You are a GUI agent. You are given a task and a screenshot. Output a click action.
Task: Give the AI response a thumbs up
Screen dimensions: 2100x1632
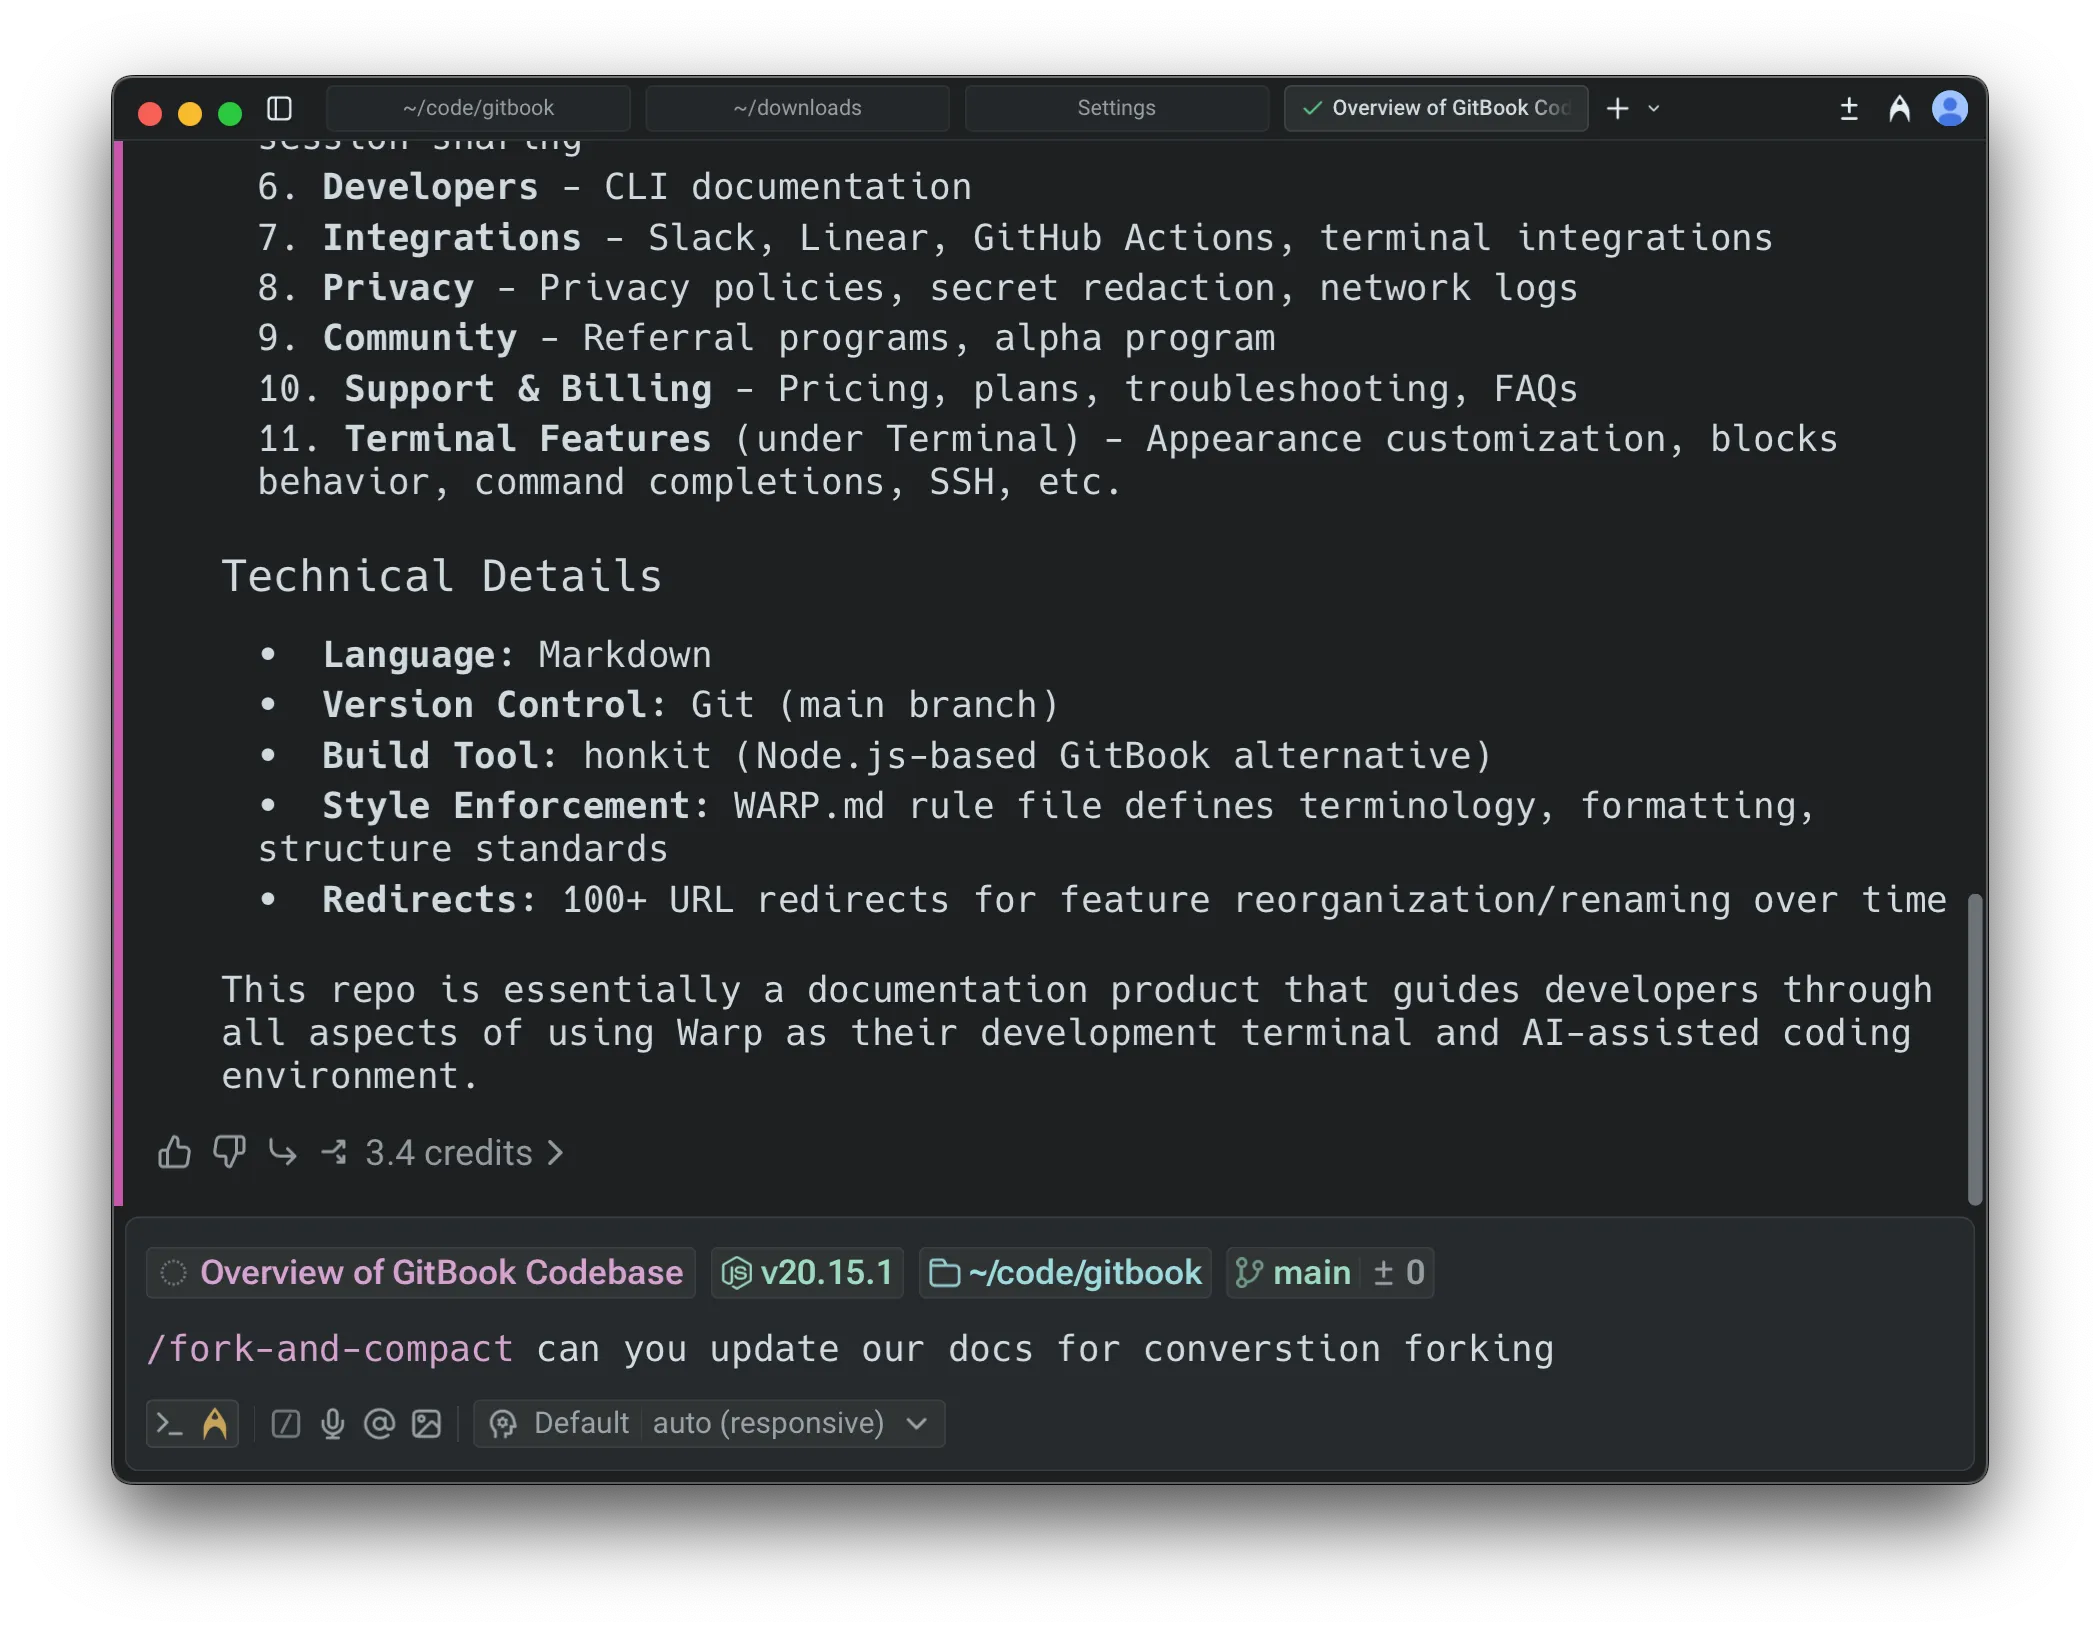click(173, 1152)
